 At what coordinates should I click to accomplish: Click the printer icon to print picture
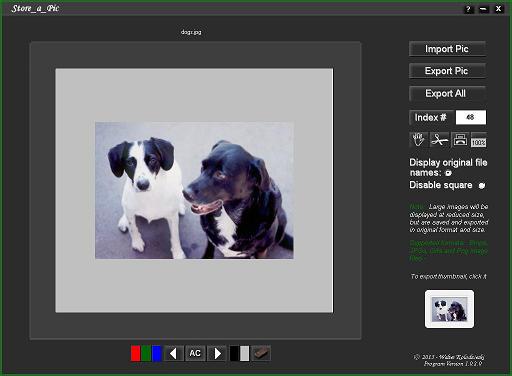click(x=460, y=140)
